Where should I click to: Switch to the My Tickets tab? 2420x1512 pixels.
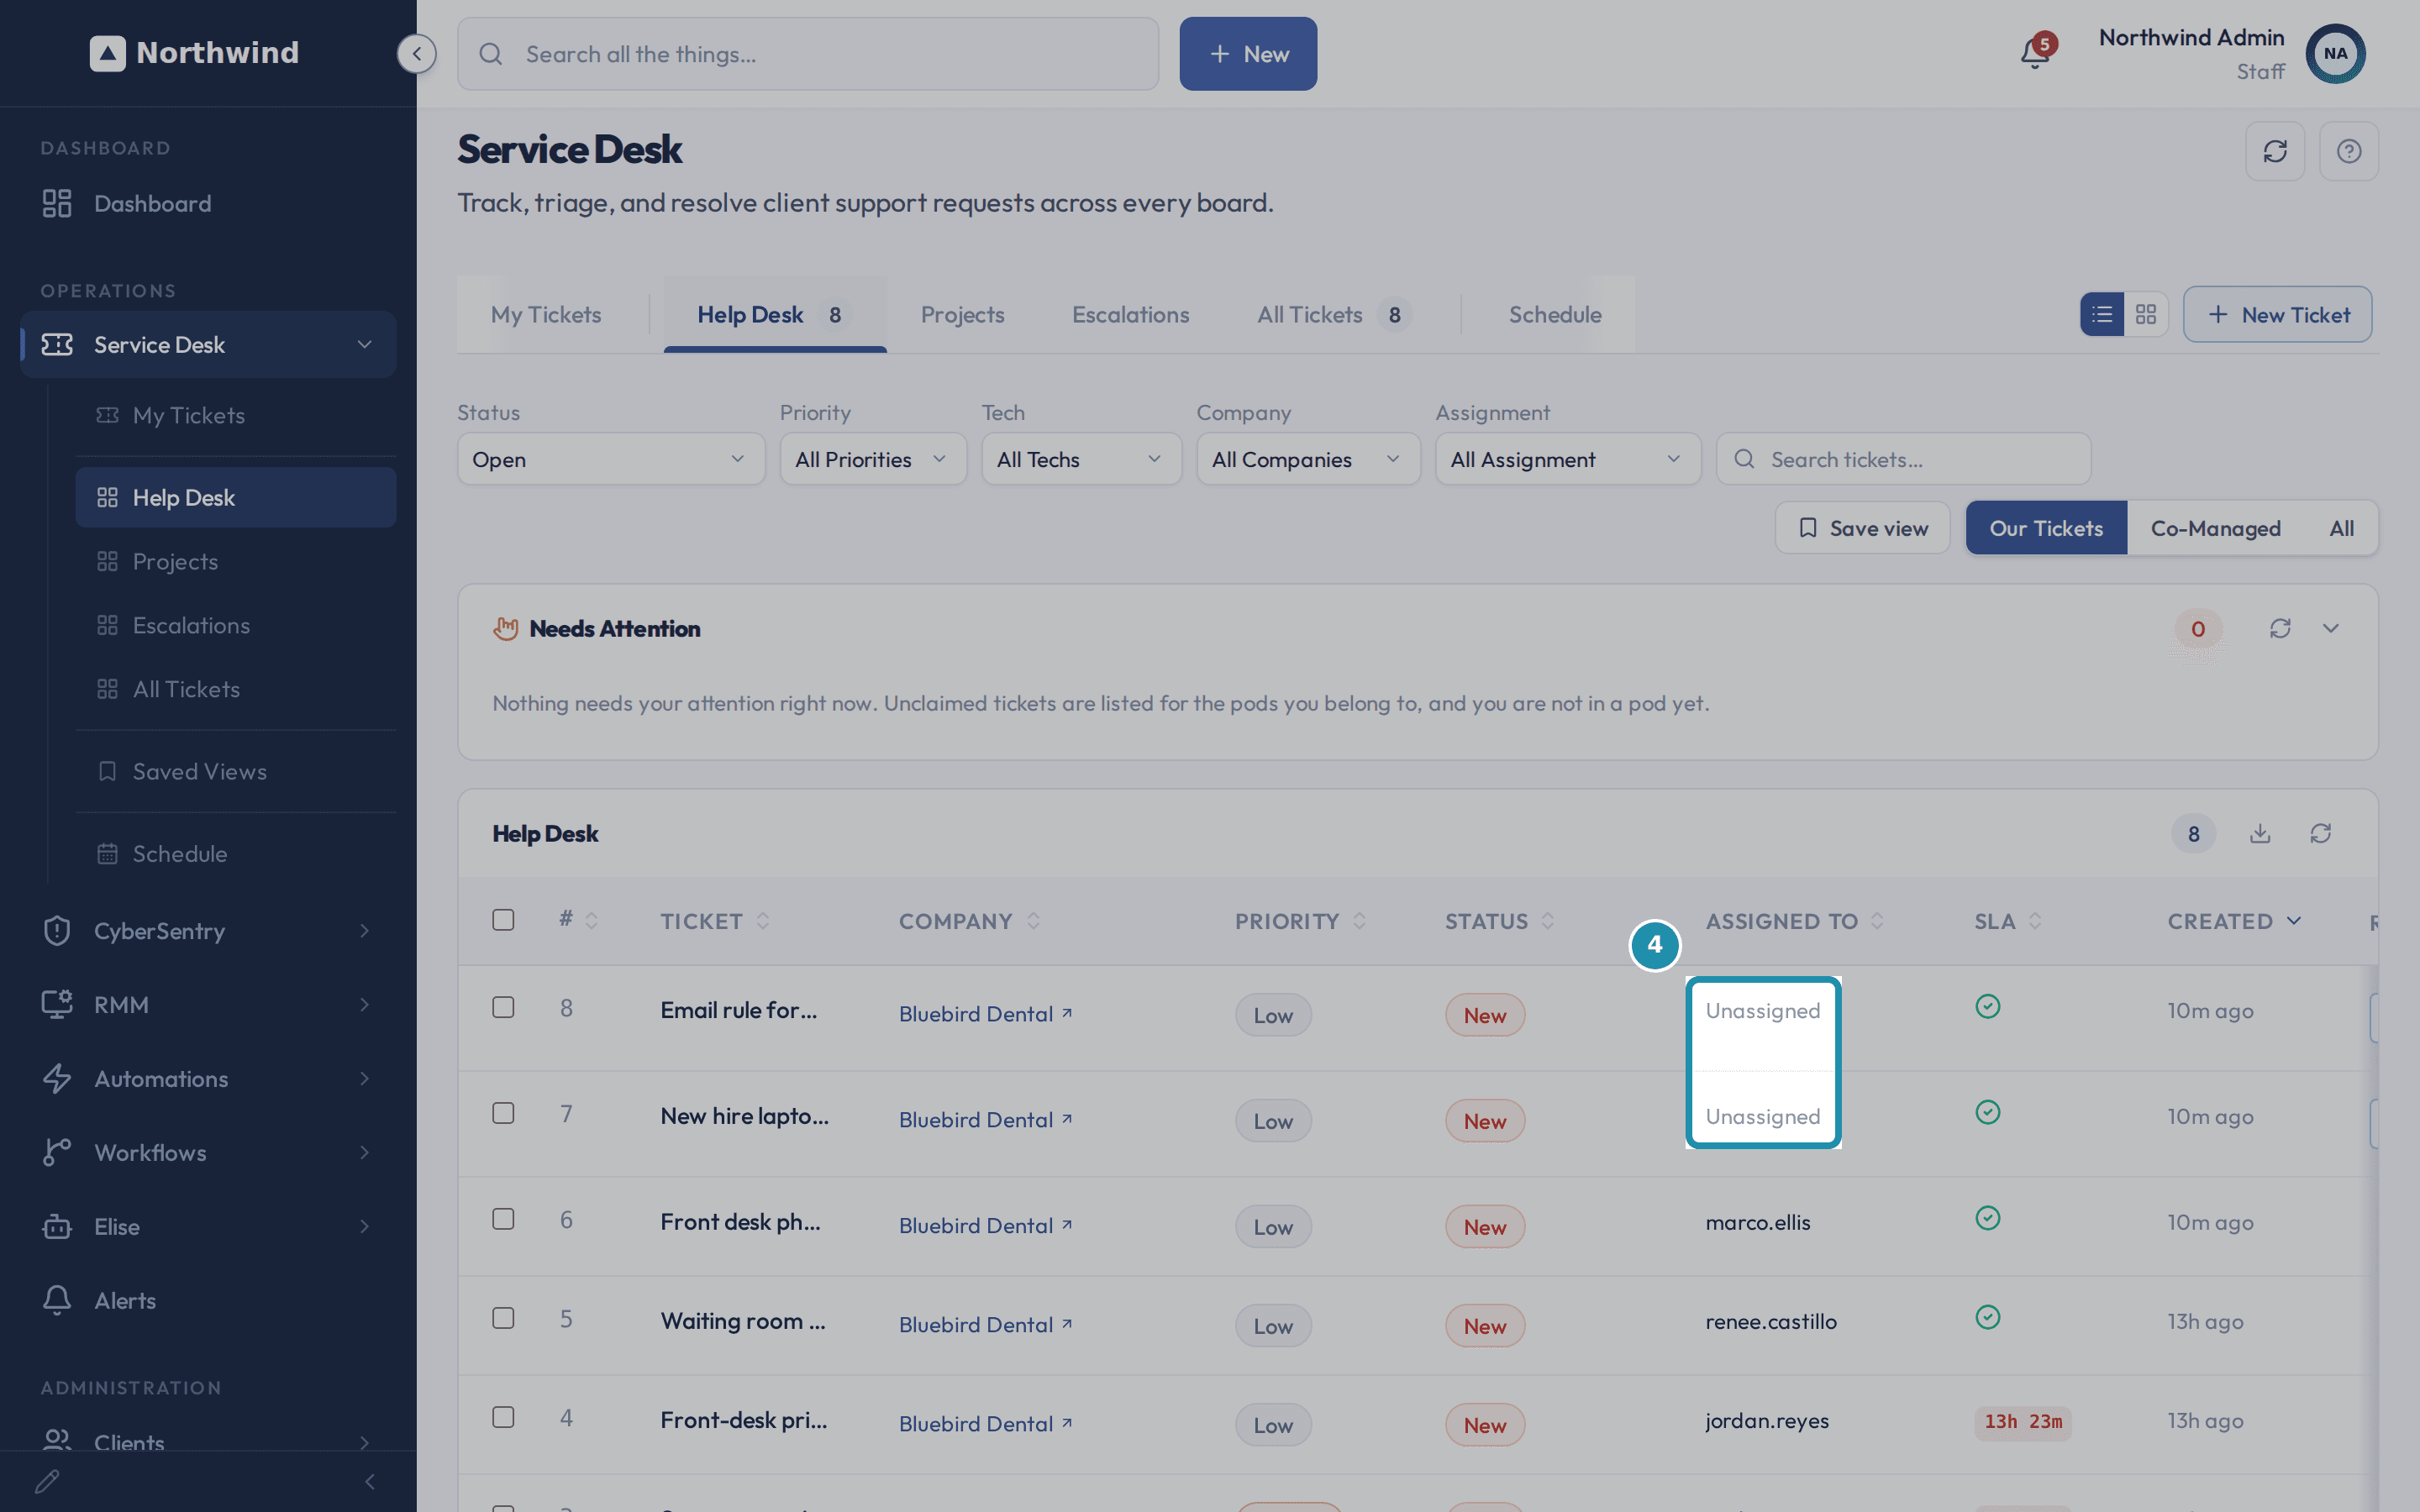click(546, 314)
